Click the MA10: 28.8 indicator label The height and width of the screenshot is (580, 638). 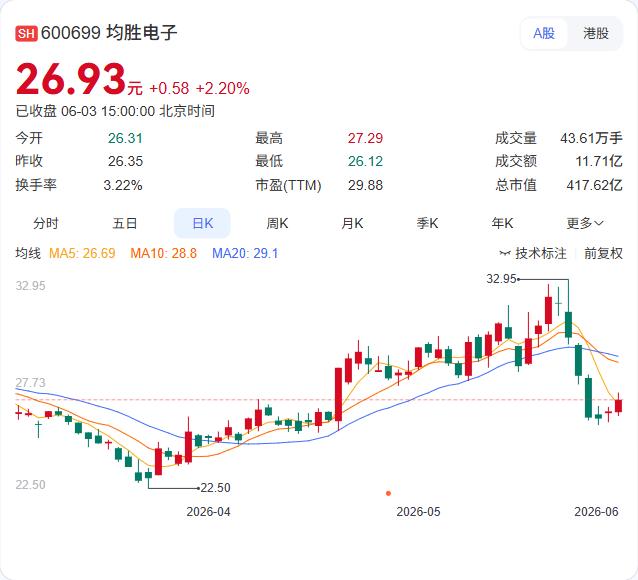coord(164,254)
